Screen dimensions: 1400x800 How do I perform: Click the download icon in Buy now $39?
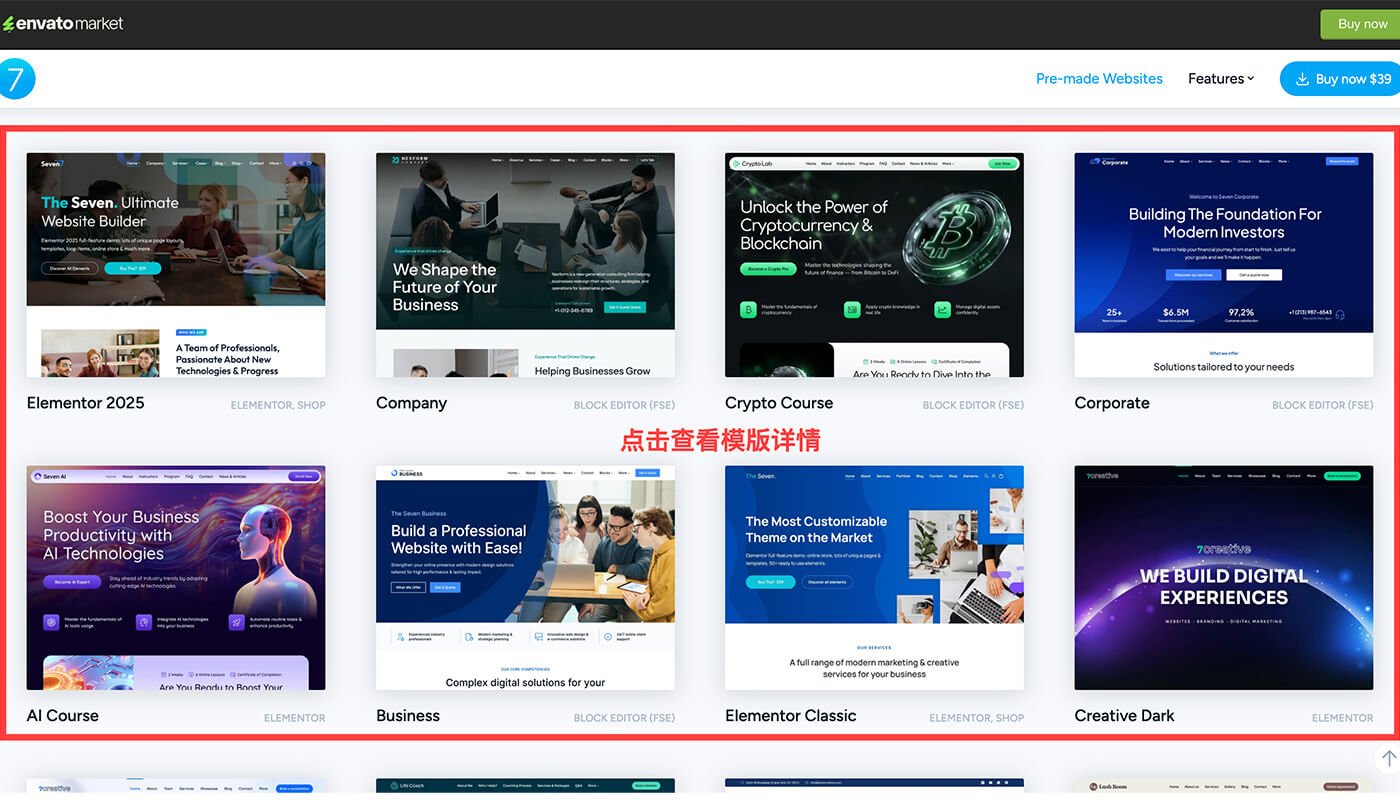(1302, 79)
